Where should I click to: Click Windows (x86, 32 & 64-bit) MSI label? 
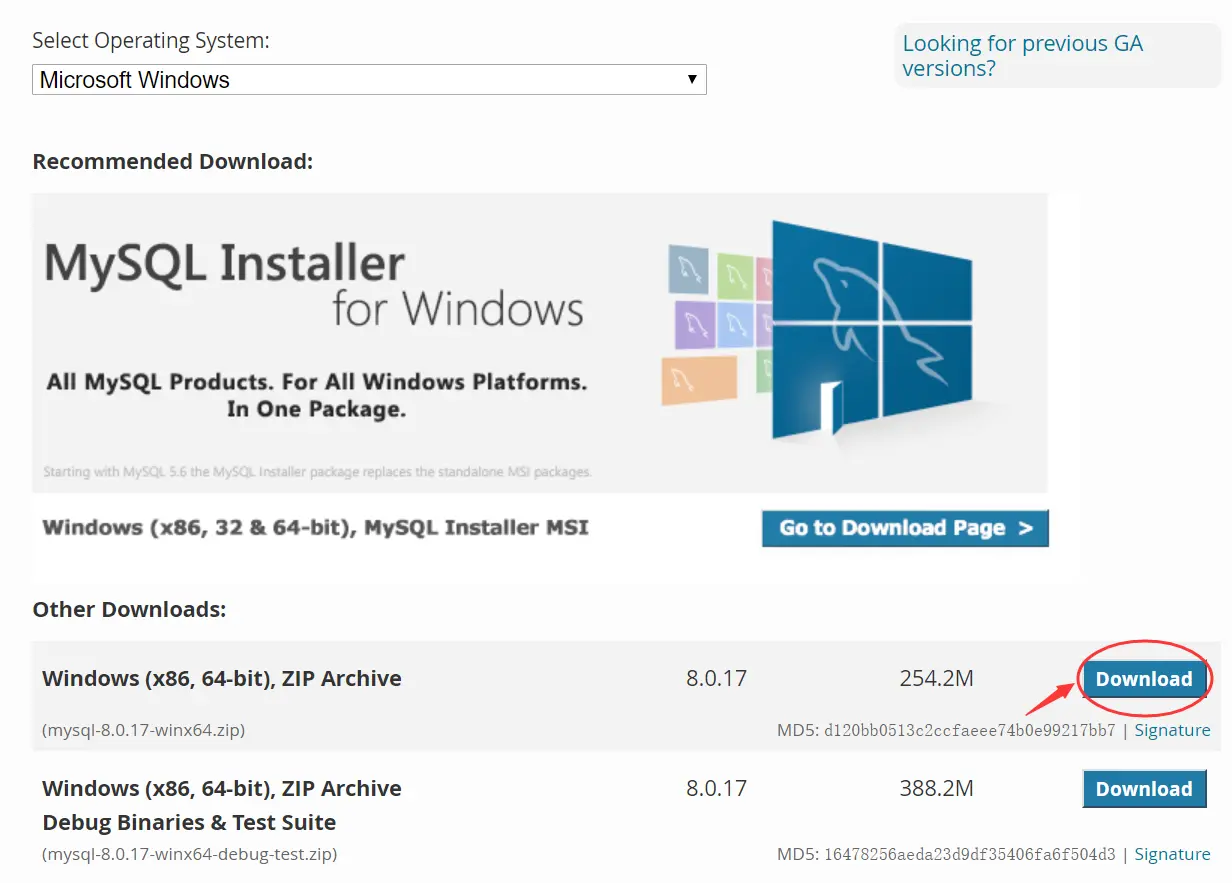point(316,527)
